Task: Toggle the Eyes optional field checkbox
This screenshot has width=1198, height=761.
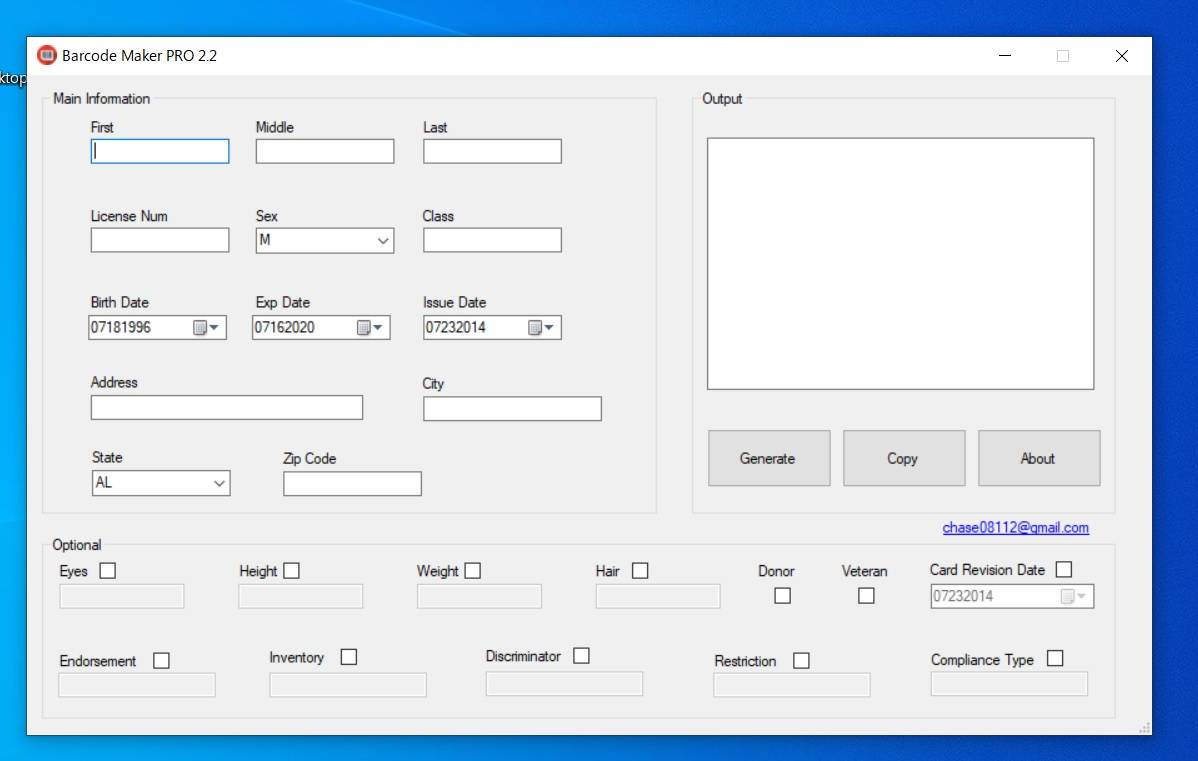Action: pos(107,570)
